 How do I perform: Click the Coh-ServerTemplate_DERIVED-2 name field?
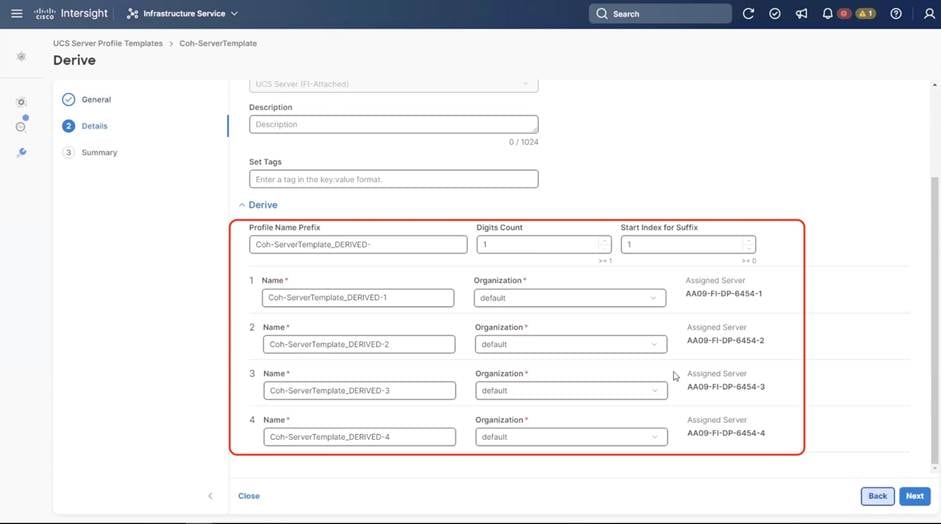tap(359, 344)
